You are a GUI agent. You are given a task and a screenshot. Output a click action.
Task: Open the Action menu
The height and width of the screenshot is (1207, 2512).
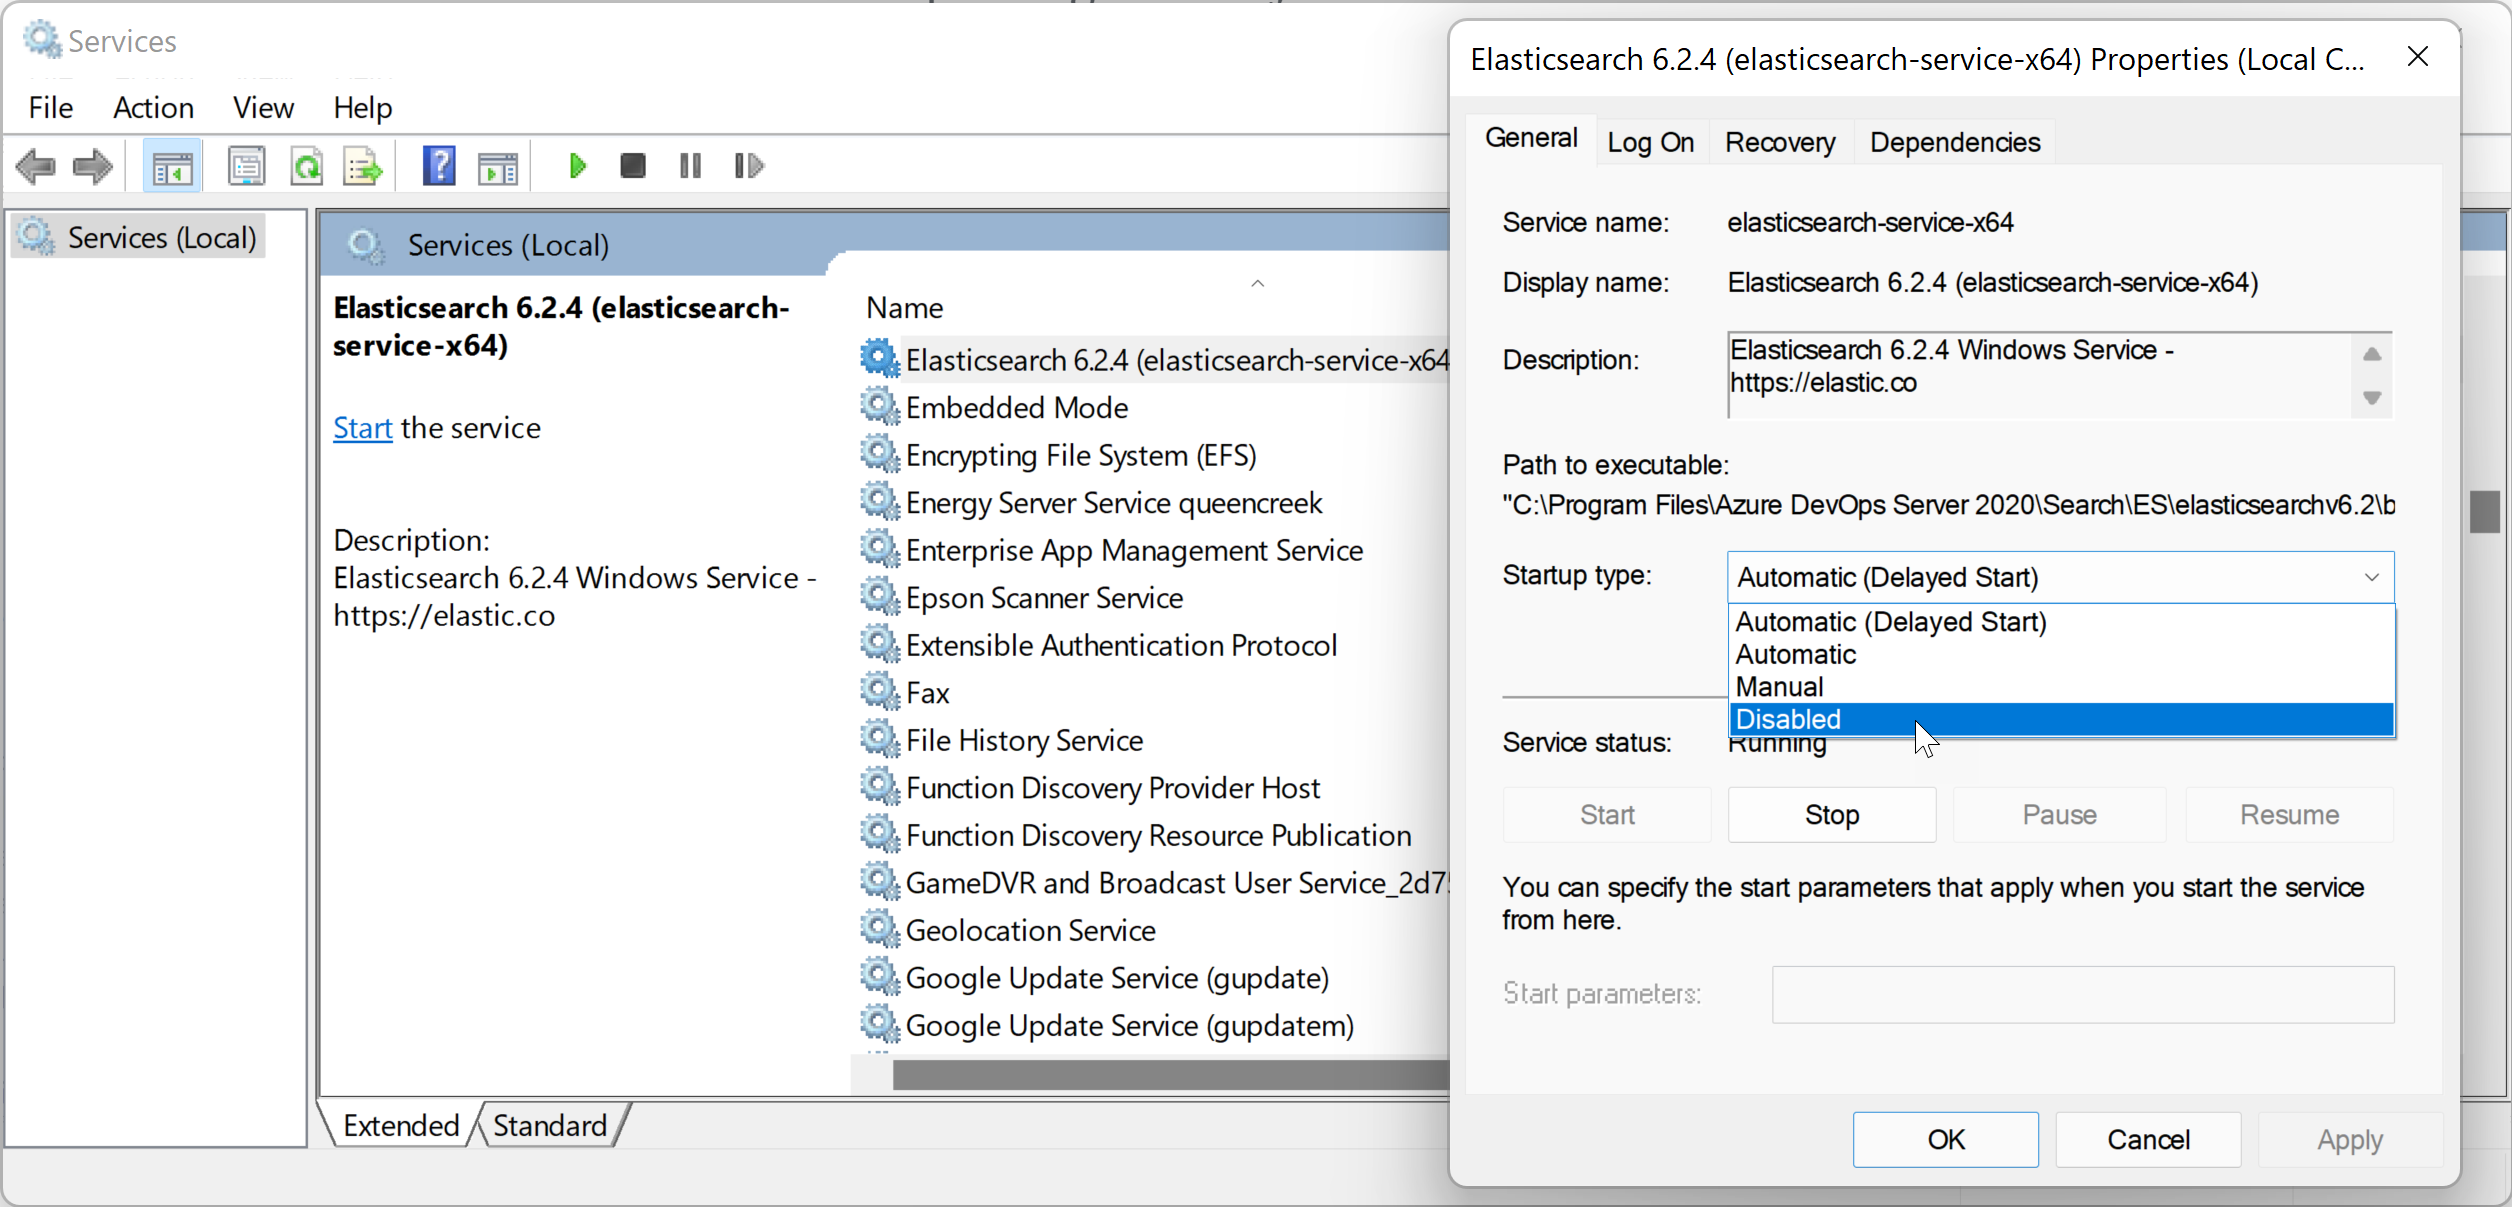(153, 107)
